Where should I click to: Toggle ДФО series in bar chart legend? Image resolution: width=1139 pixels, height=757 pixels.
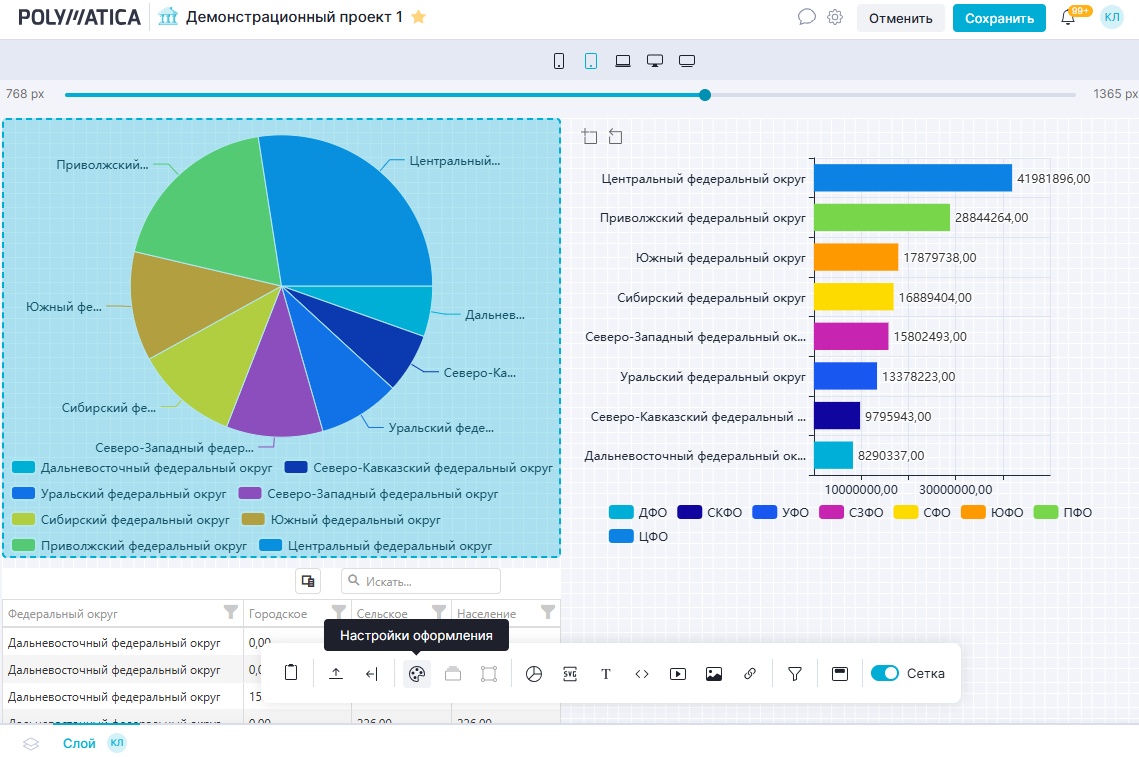click(638, 513)
